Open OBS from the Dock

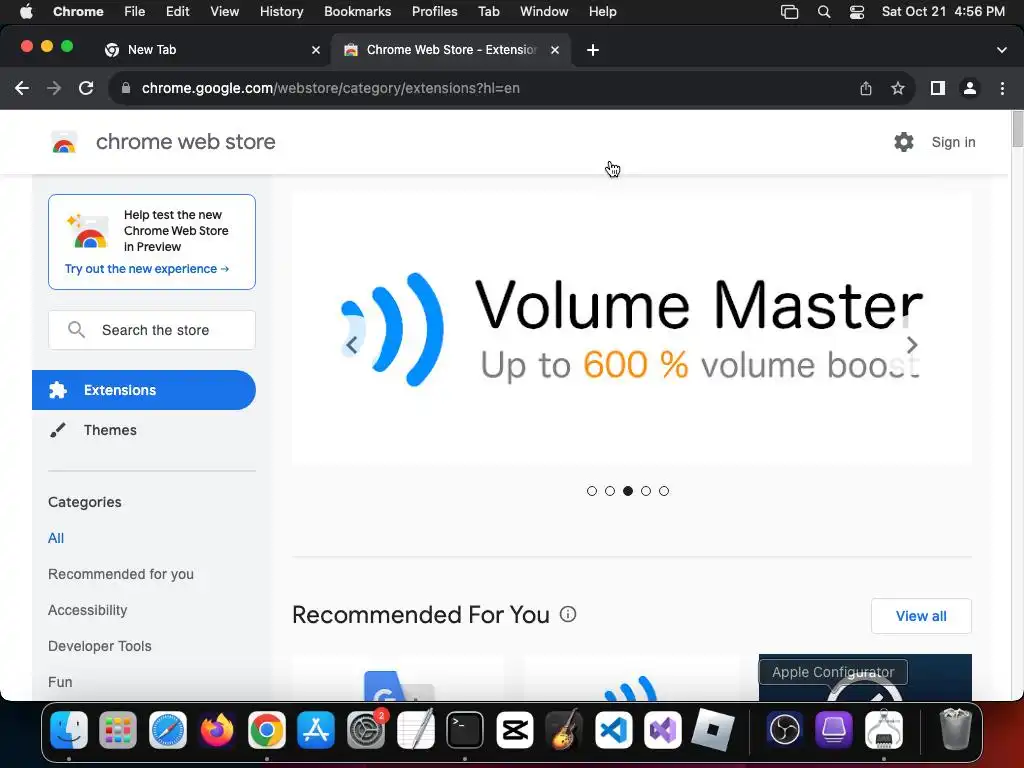pos(785,729)
